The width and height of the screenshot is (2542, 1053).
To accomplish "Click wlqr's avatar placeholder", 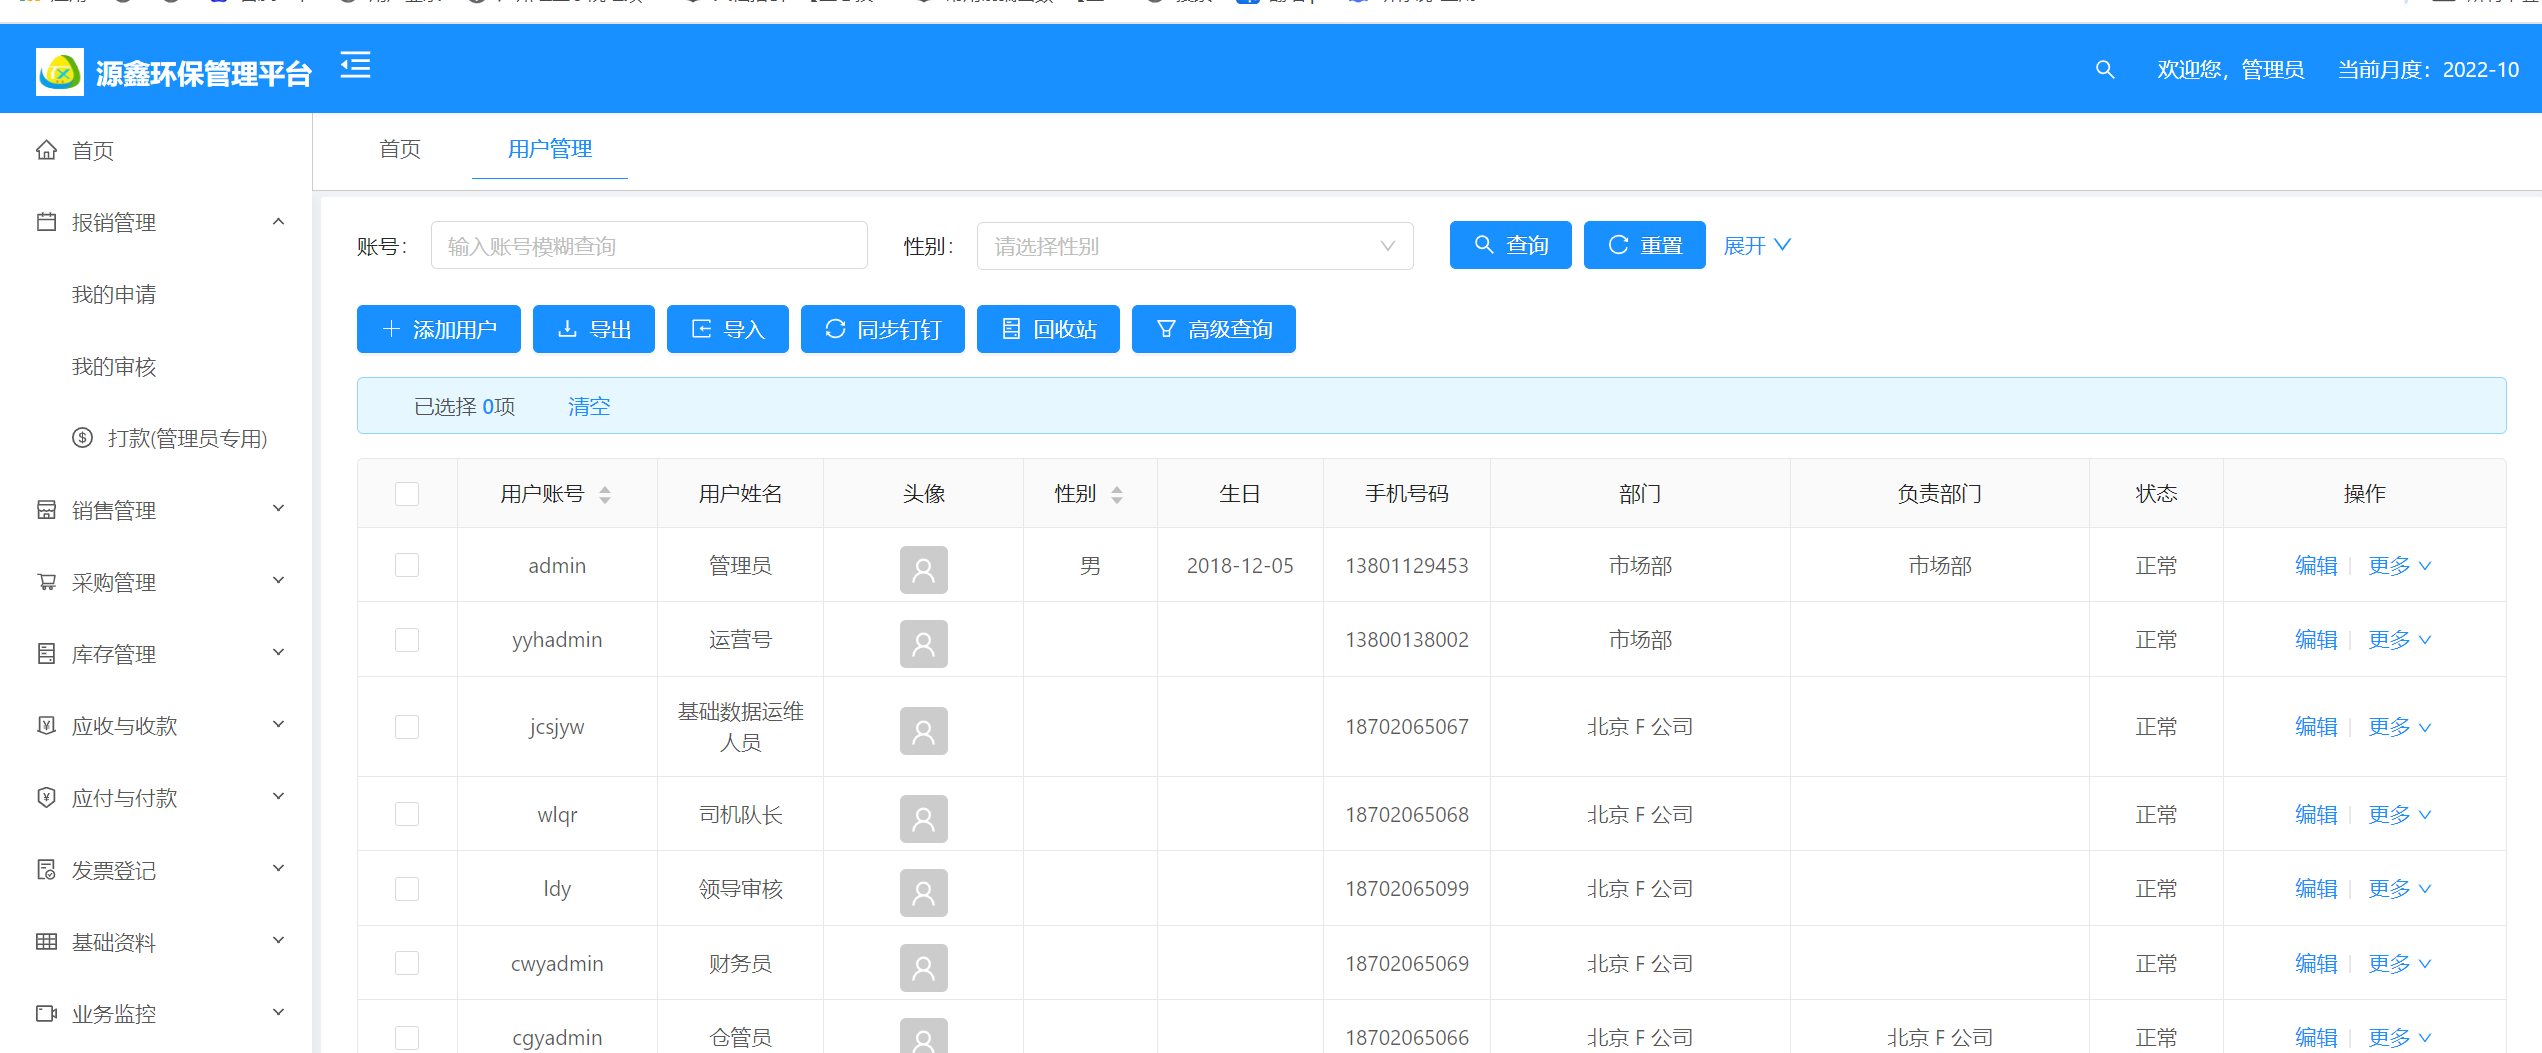I will pos(924,819).
